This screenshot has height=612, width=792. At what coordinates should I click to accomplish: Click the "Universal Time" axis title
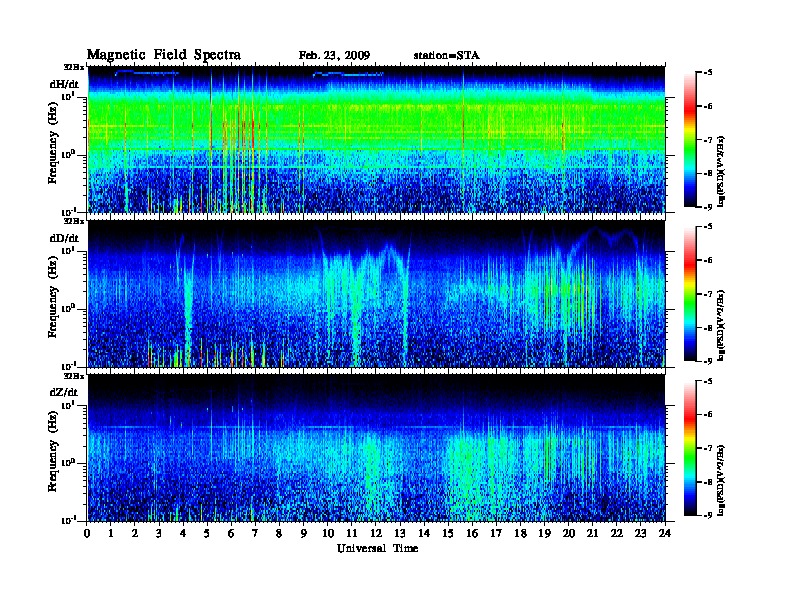(377, 548)
